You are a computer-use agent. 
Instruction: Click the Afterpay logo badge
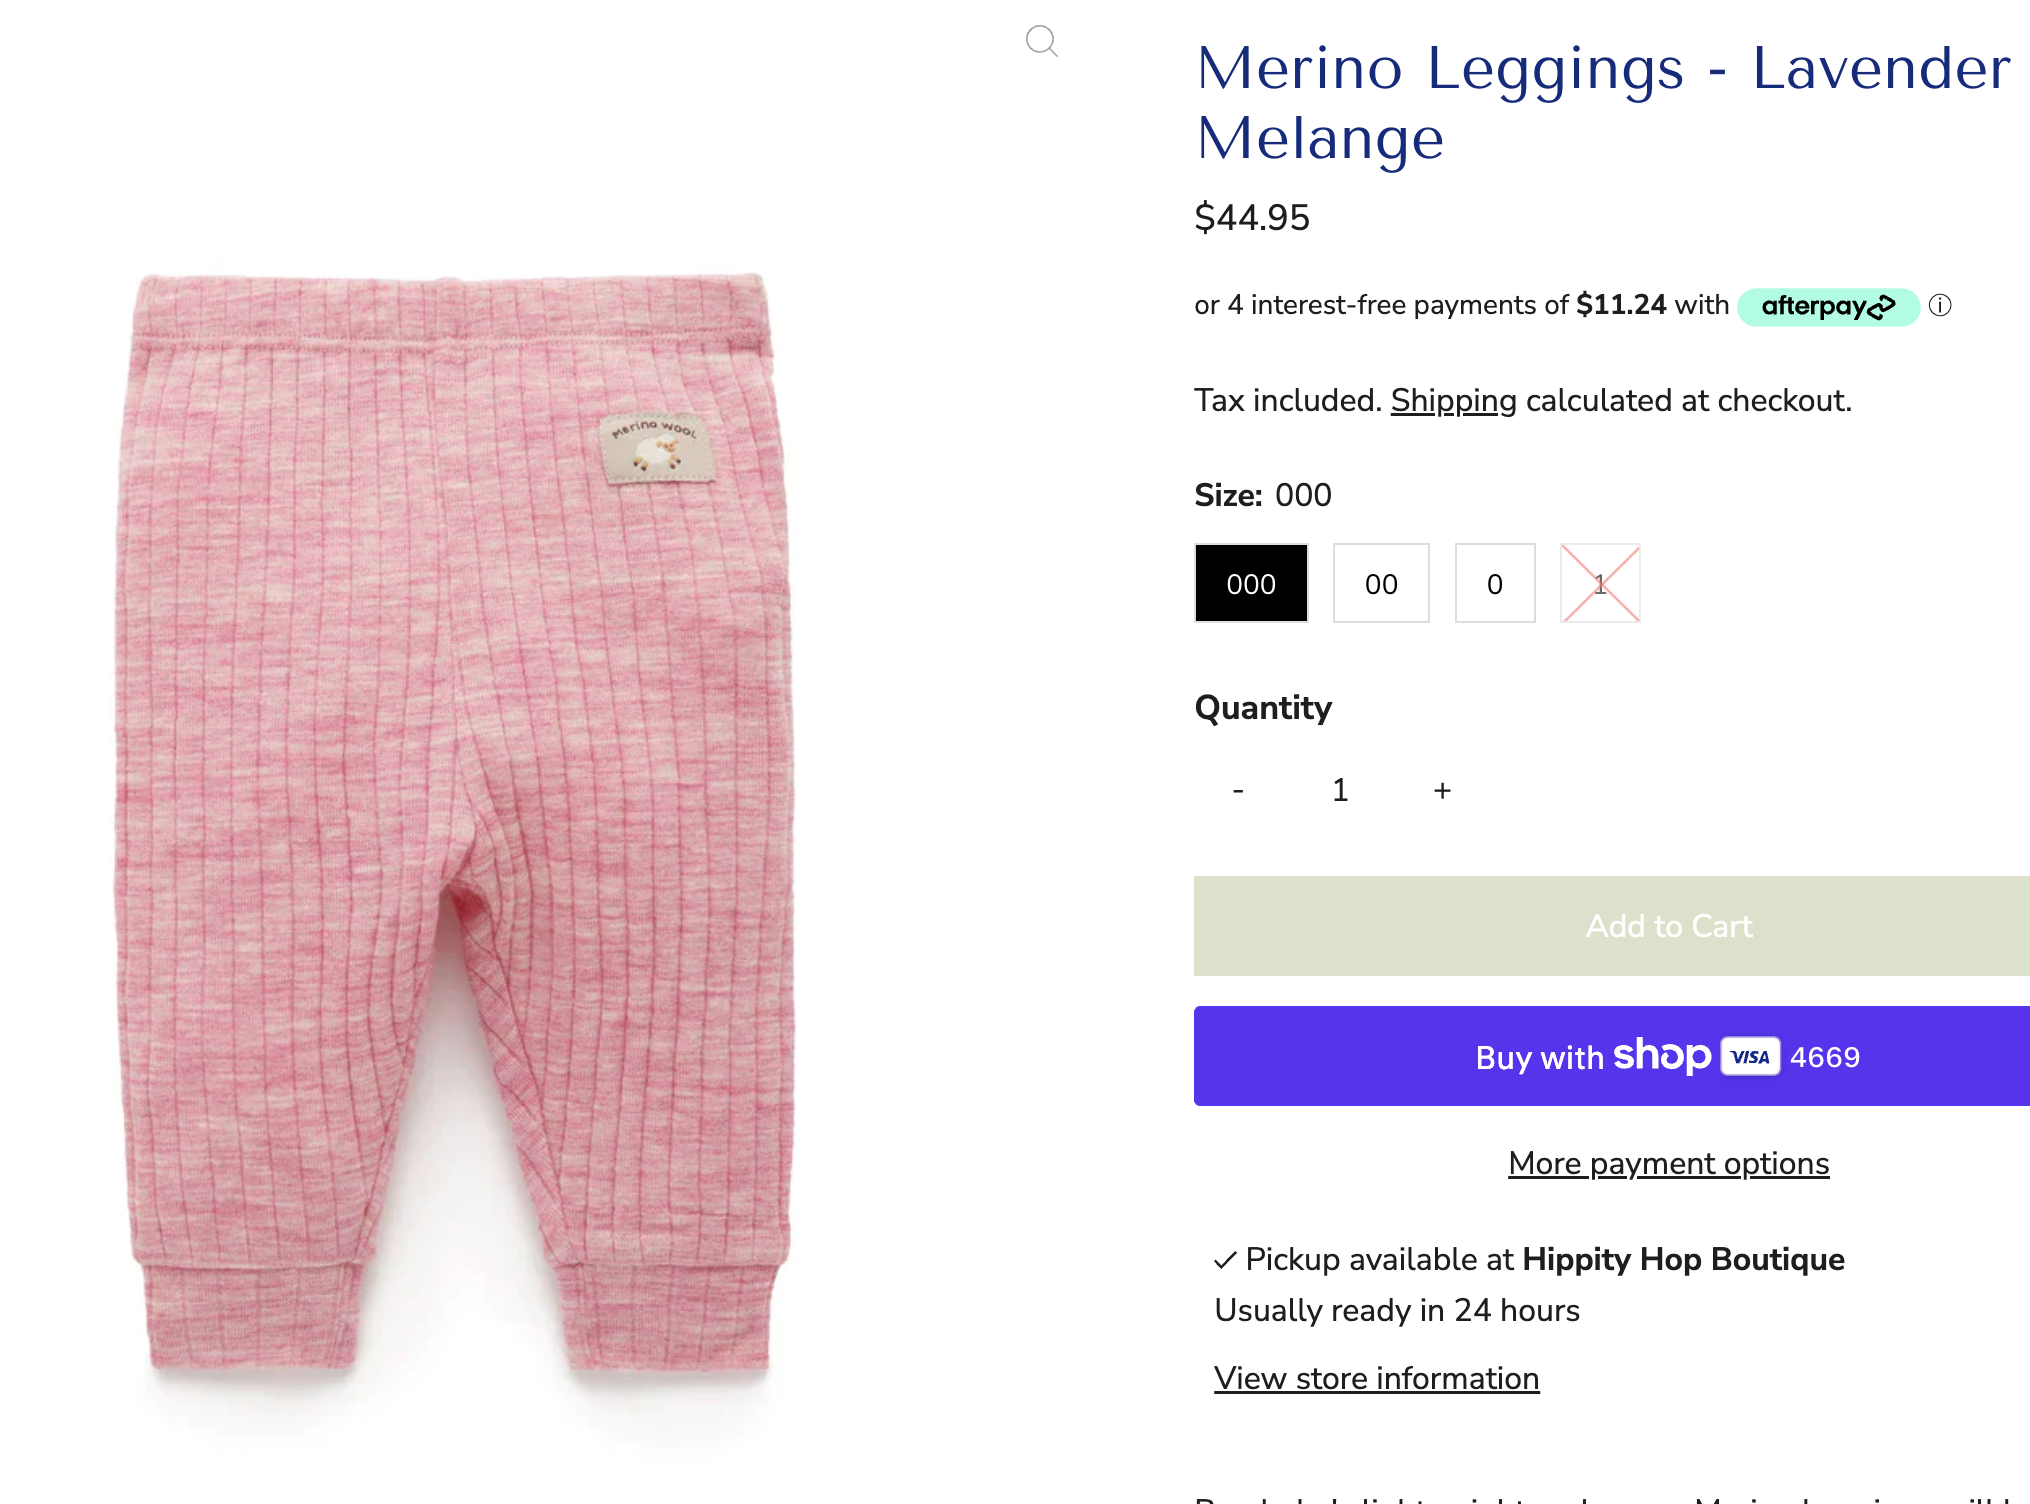(1827, 306)
